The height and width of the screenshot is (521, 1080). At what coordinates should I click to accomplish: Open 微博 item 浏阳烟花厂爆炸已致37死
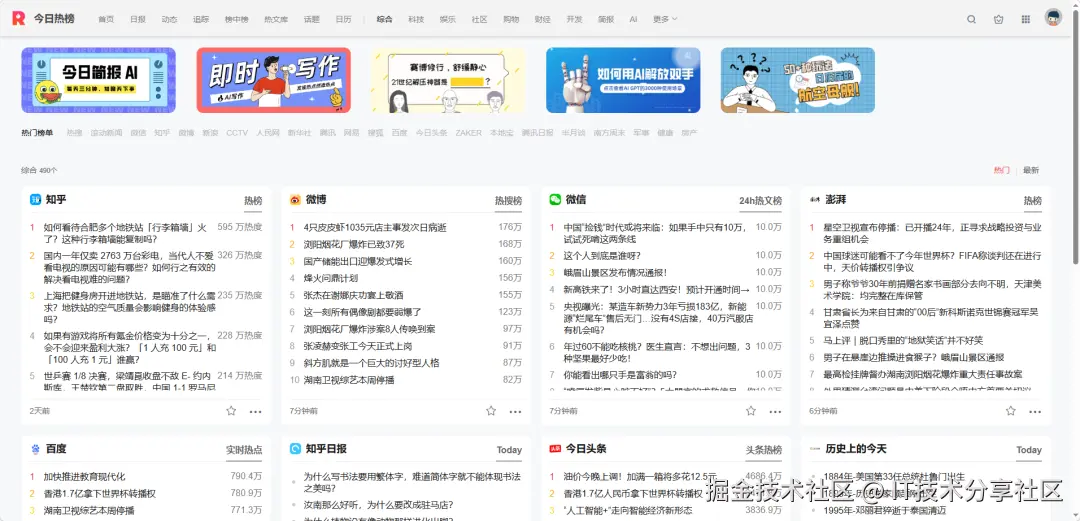(x=354, y=244)
